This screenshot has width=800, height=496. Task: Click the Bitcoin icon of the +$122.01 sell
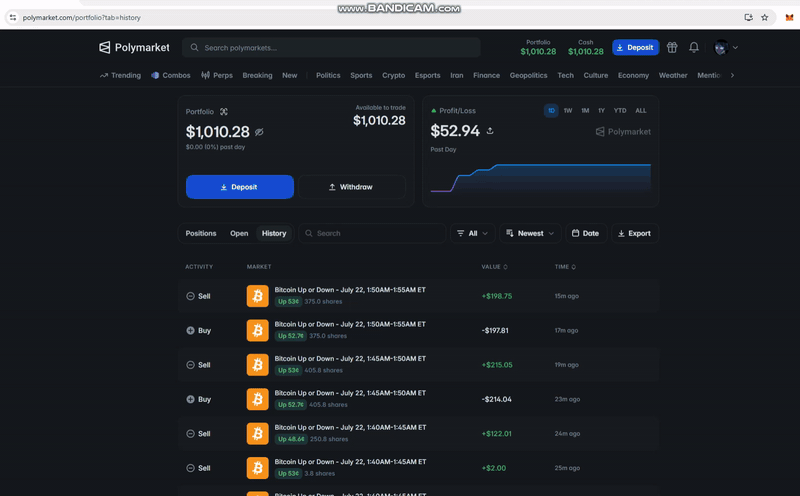tap(258, 433)
